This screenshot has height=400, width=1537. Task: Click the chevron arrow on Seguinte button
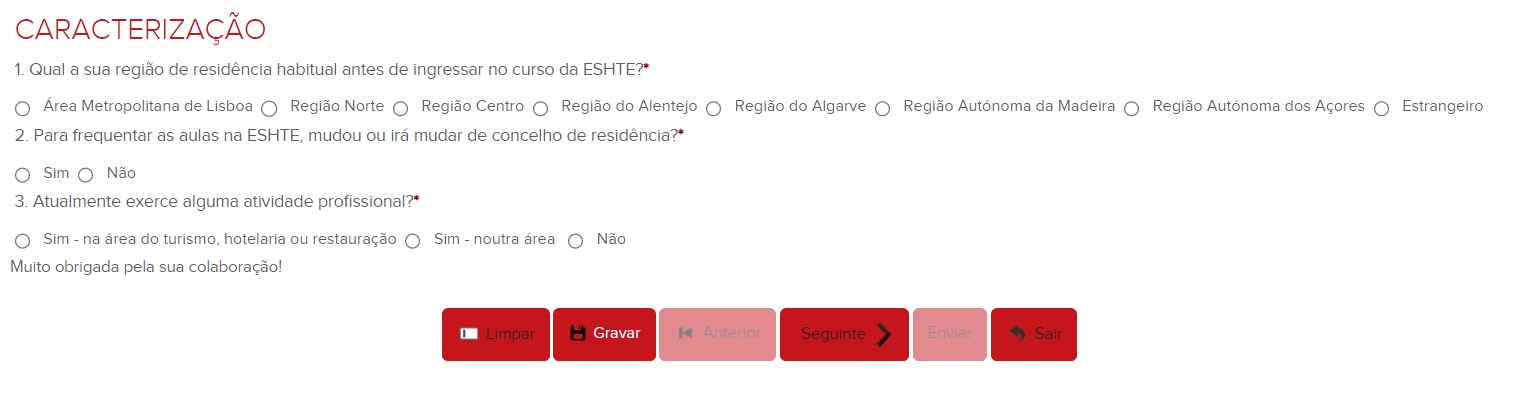(883, 334)
